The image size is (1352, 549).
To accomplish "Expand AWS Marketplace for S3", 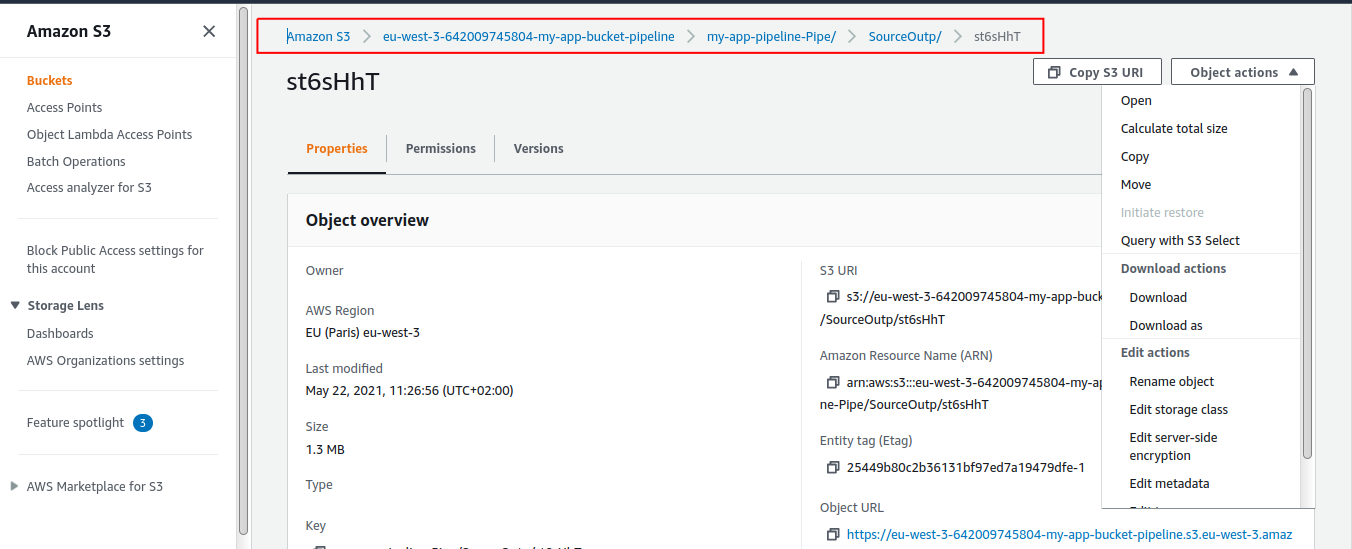I will pyautogui.click(x=14, y=487).
